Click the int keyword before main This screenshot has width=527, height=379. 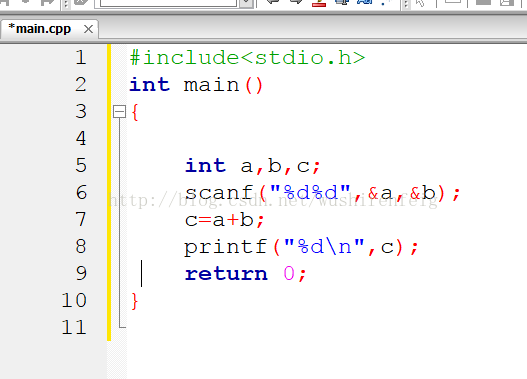[x=150, y=84]
